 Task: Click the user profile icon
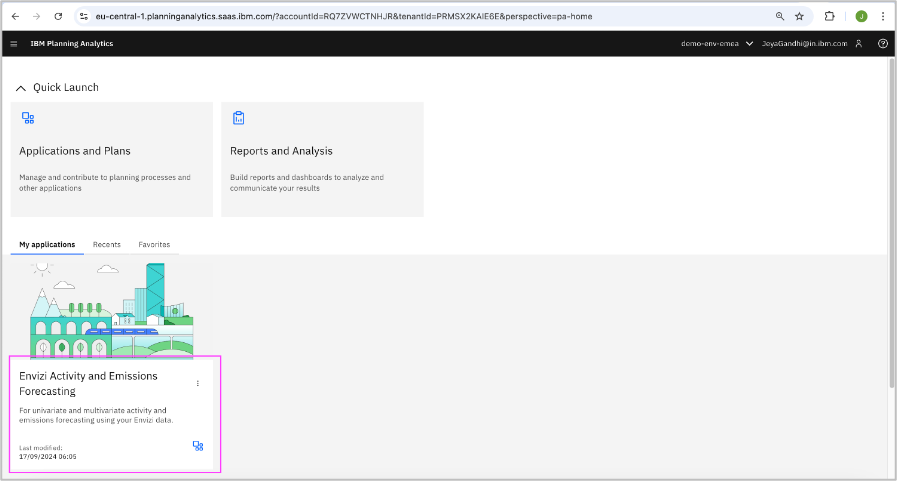click(858, 44)
